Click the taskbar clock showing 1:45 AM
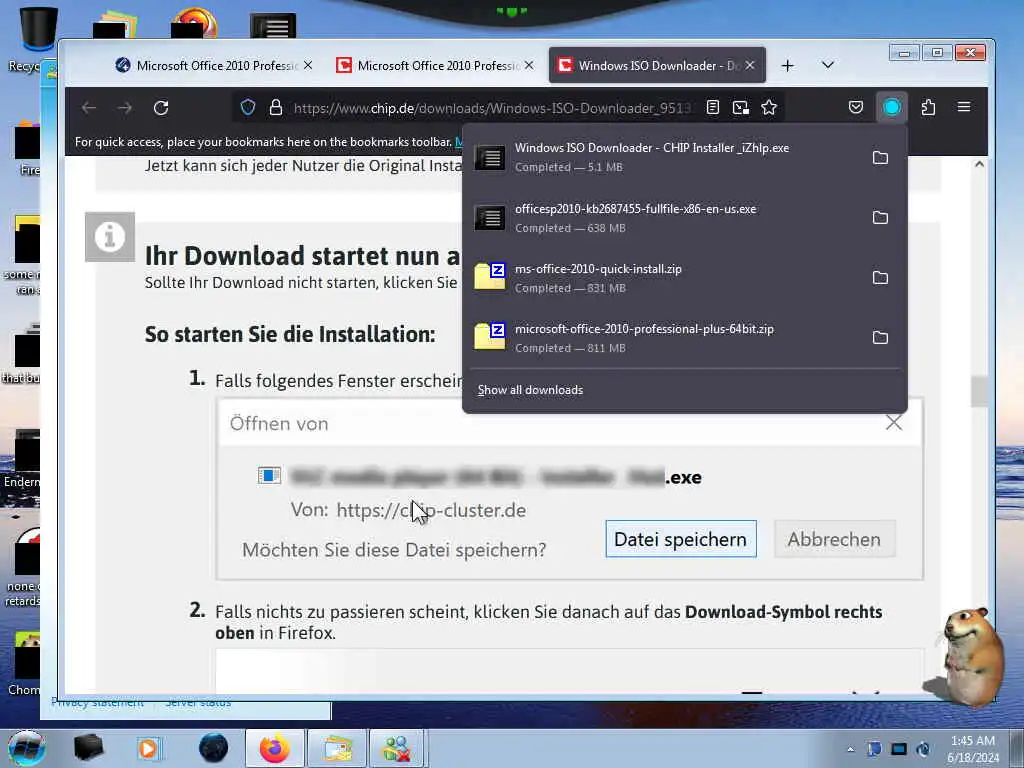Image resolution: width=1024 pixels, height=768 pixels. coord(973,748)
